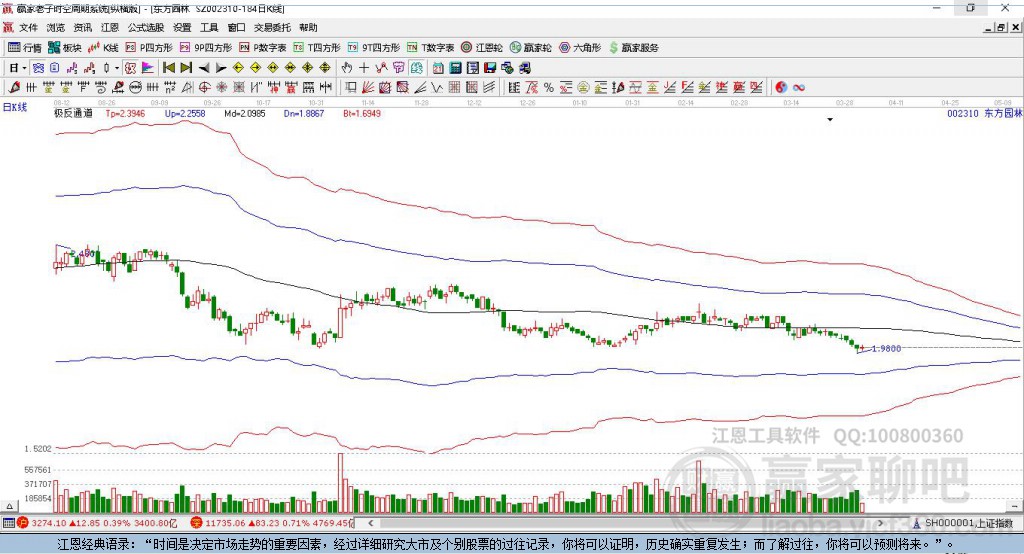Click the K线 toolbar button
This screenshot has height=554, width=1024.
point(103,48)
